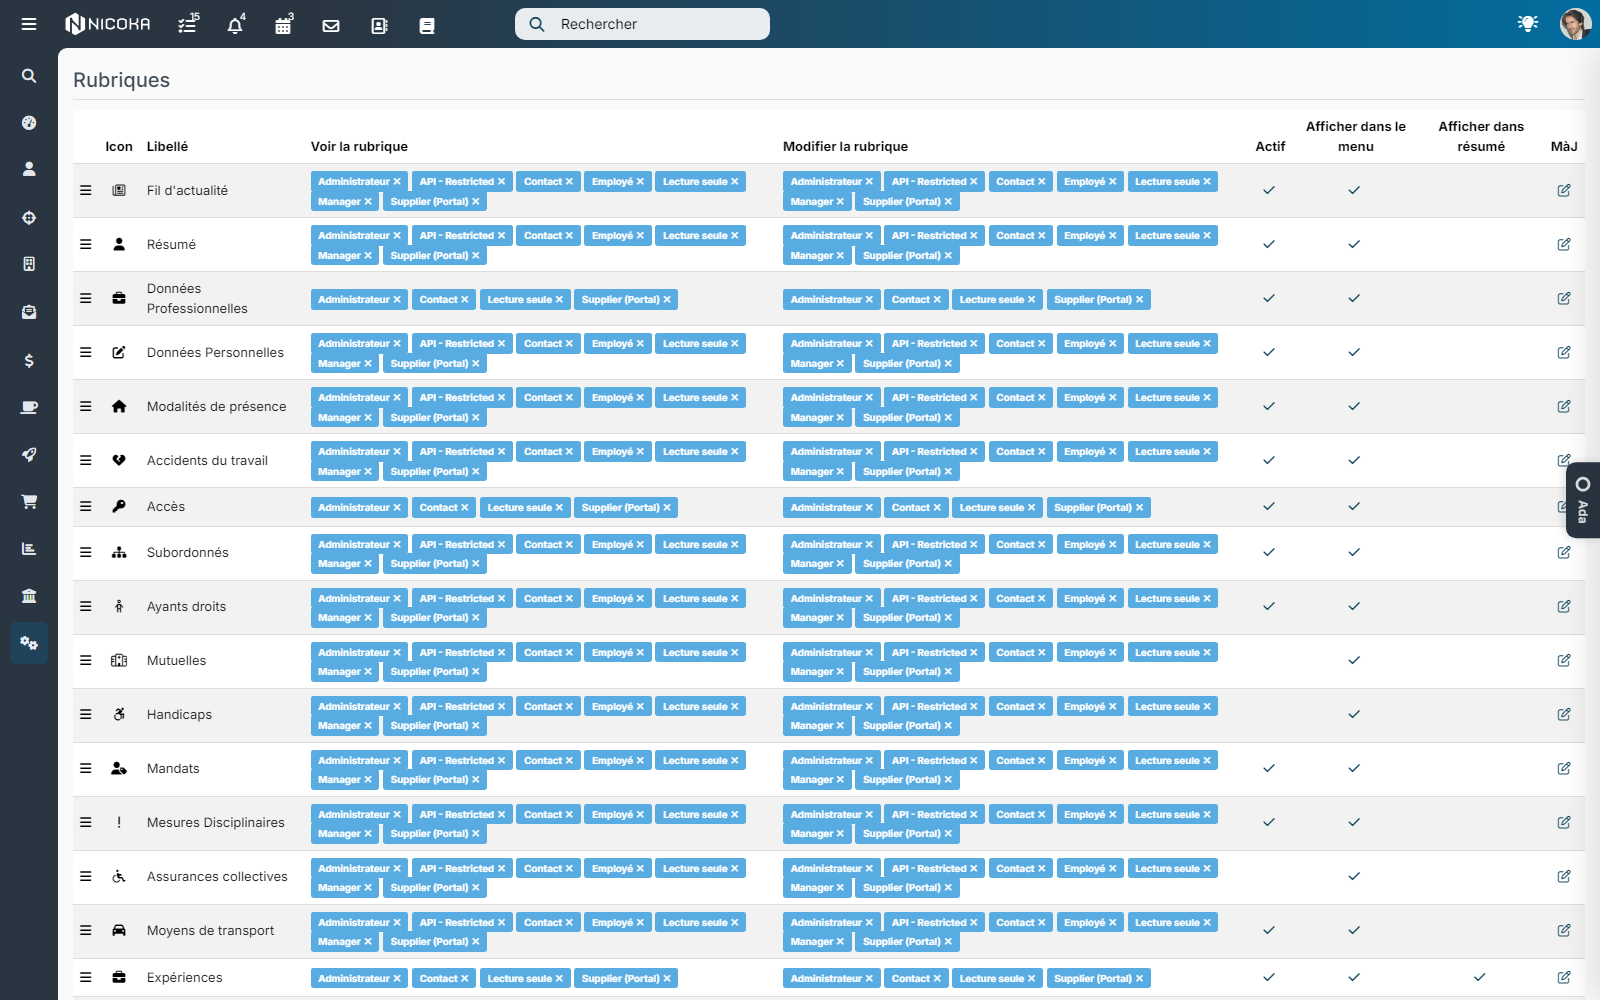Open the user avatar profile menu

(x=1575, y=24)
